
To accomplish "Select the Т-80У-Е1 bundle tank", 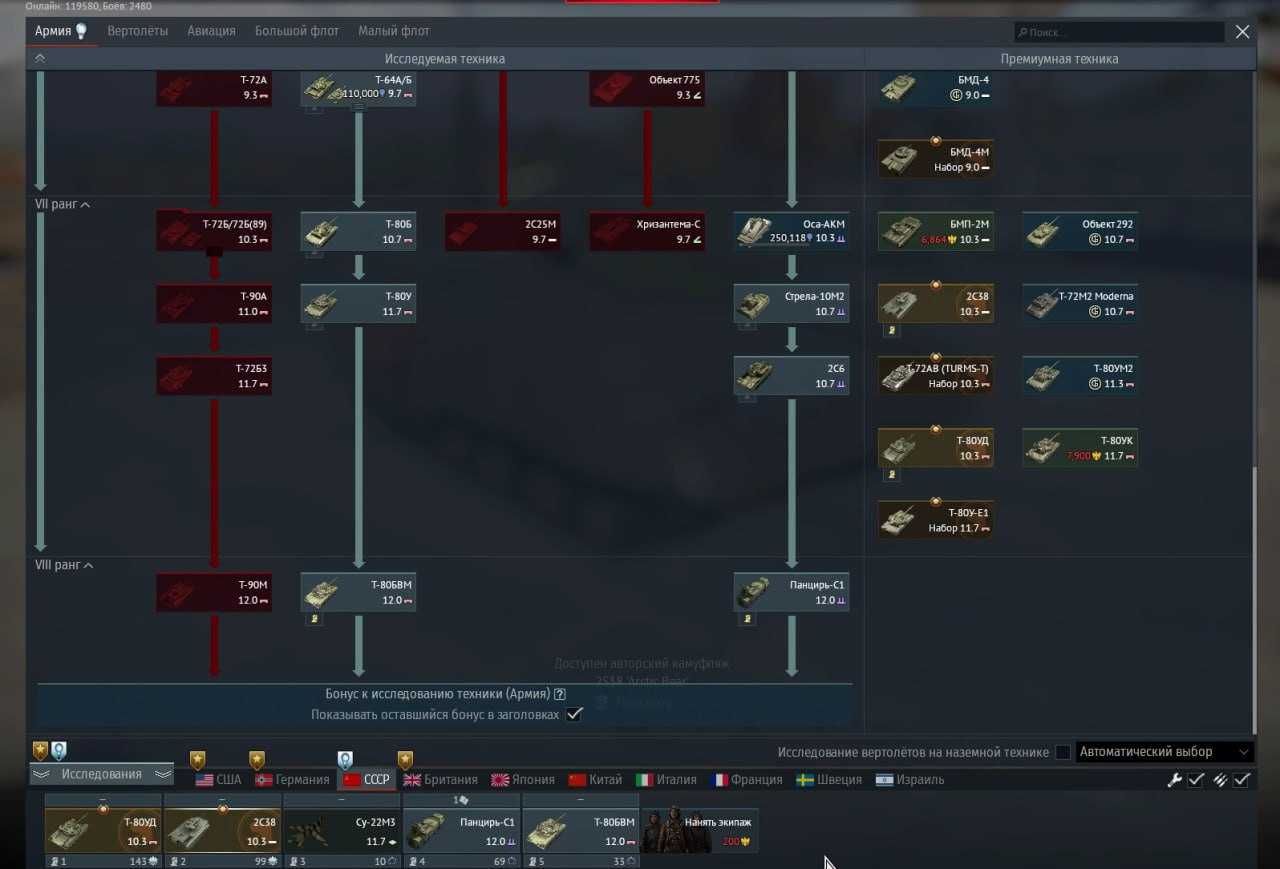I will [936, 520].
